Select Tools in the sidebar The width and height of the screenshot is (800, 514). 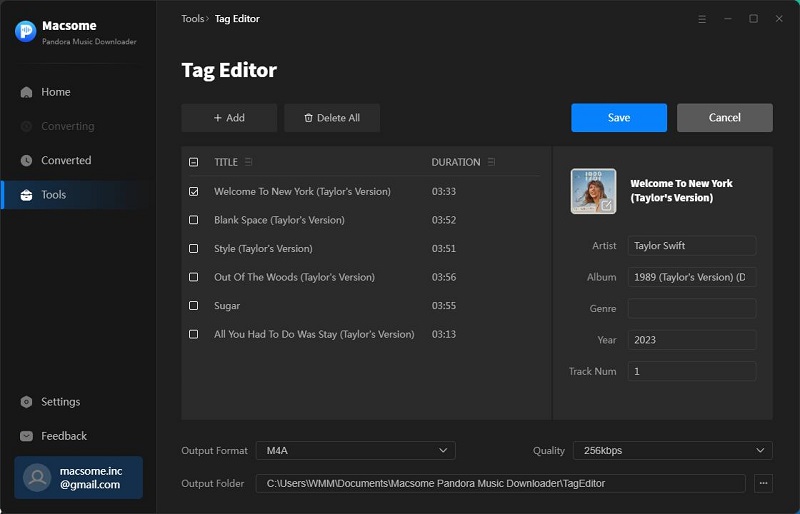point(77,194)
